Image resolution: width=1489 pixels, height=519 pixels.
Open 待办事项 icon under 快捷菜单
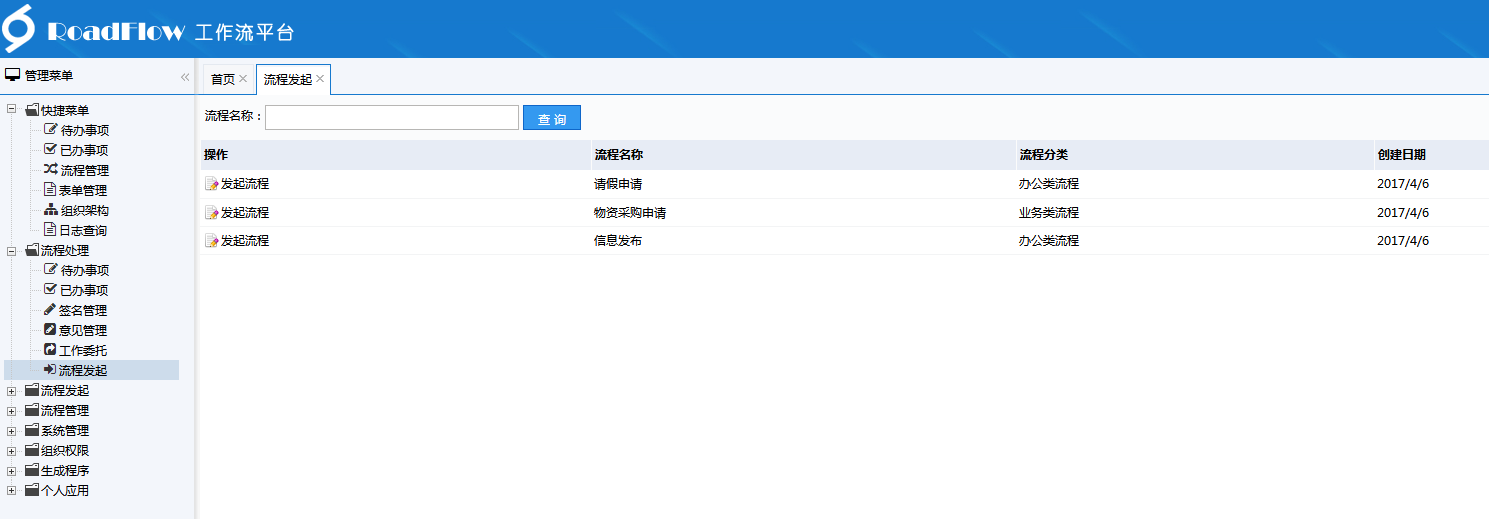[51, 129]
